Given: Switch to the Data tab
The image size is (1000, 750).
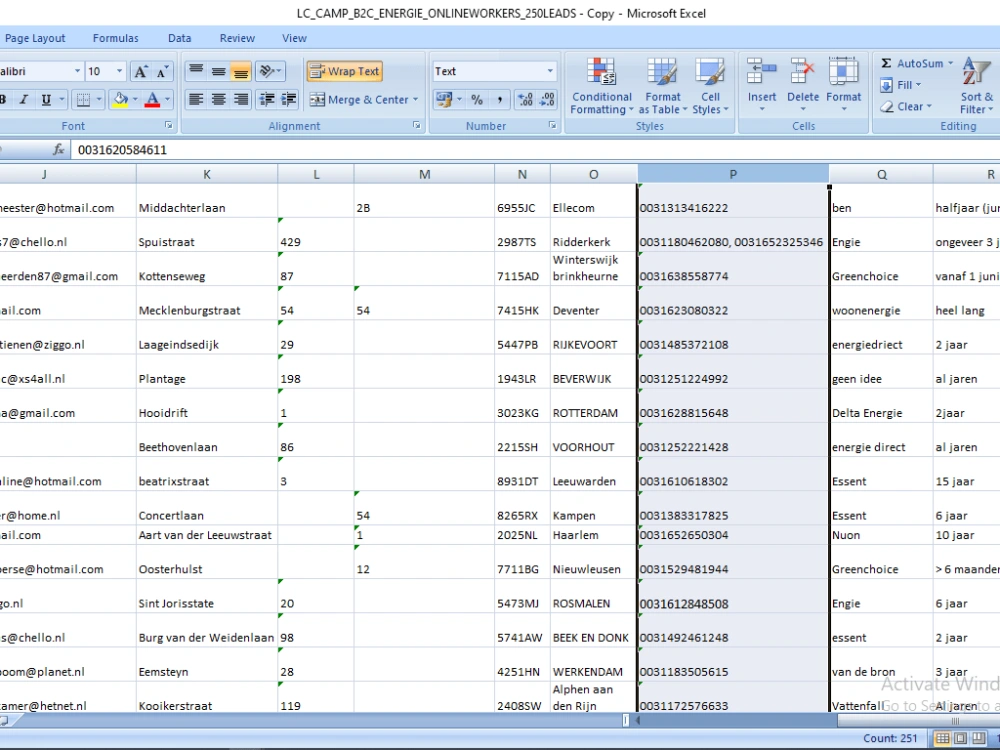Looking at the screenshot, I should (179, 38).
